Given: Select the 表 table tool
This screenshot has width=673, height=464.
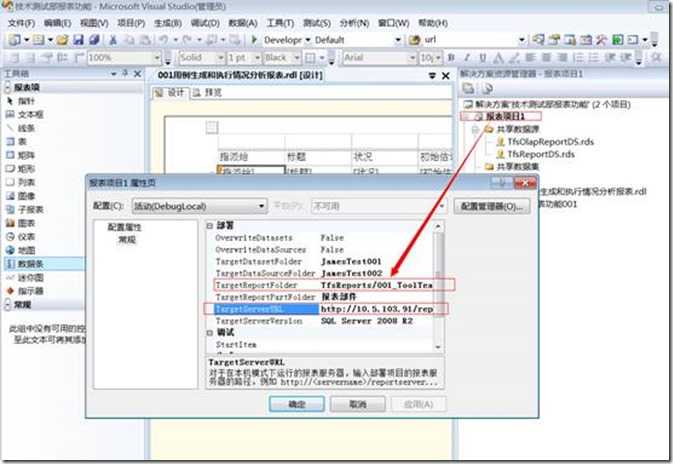Looking at the screenshot, I should click(x=21, y=142).
